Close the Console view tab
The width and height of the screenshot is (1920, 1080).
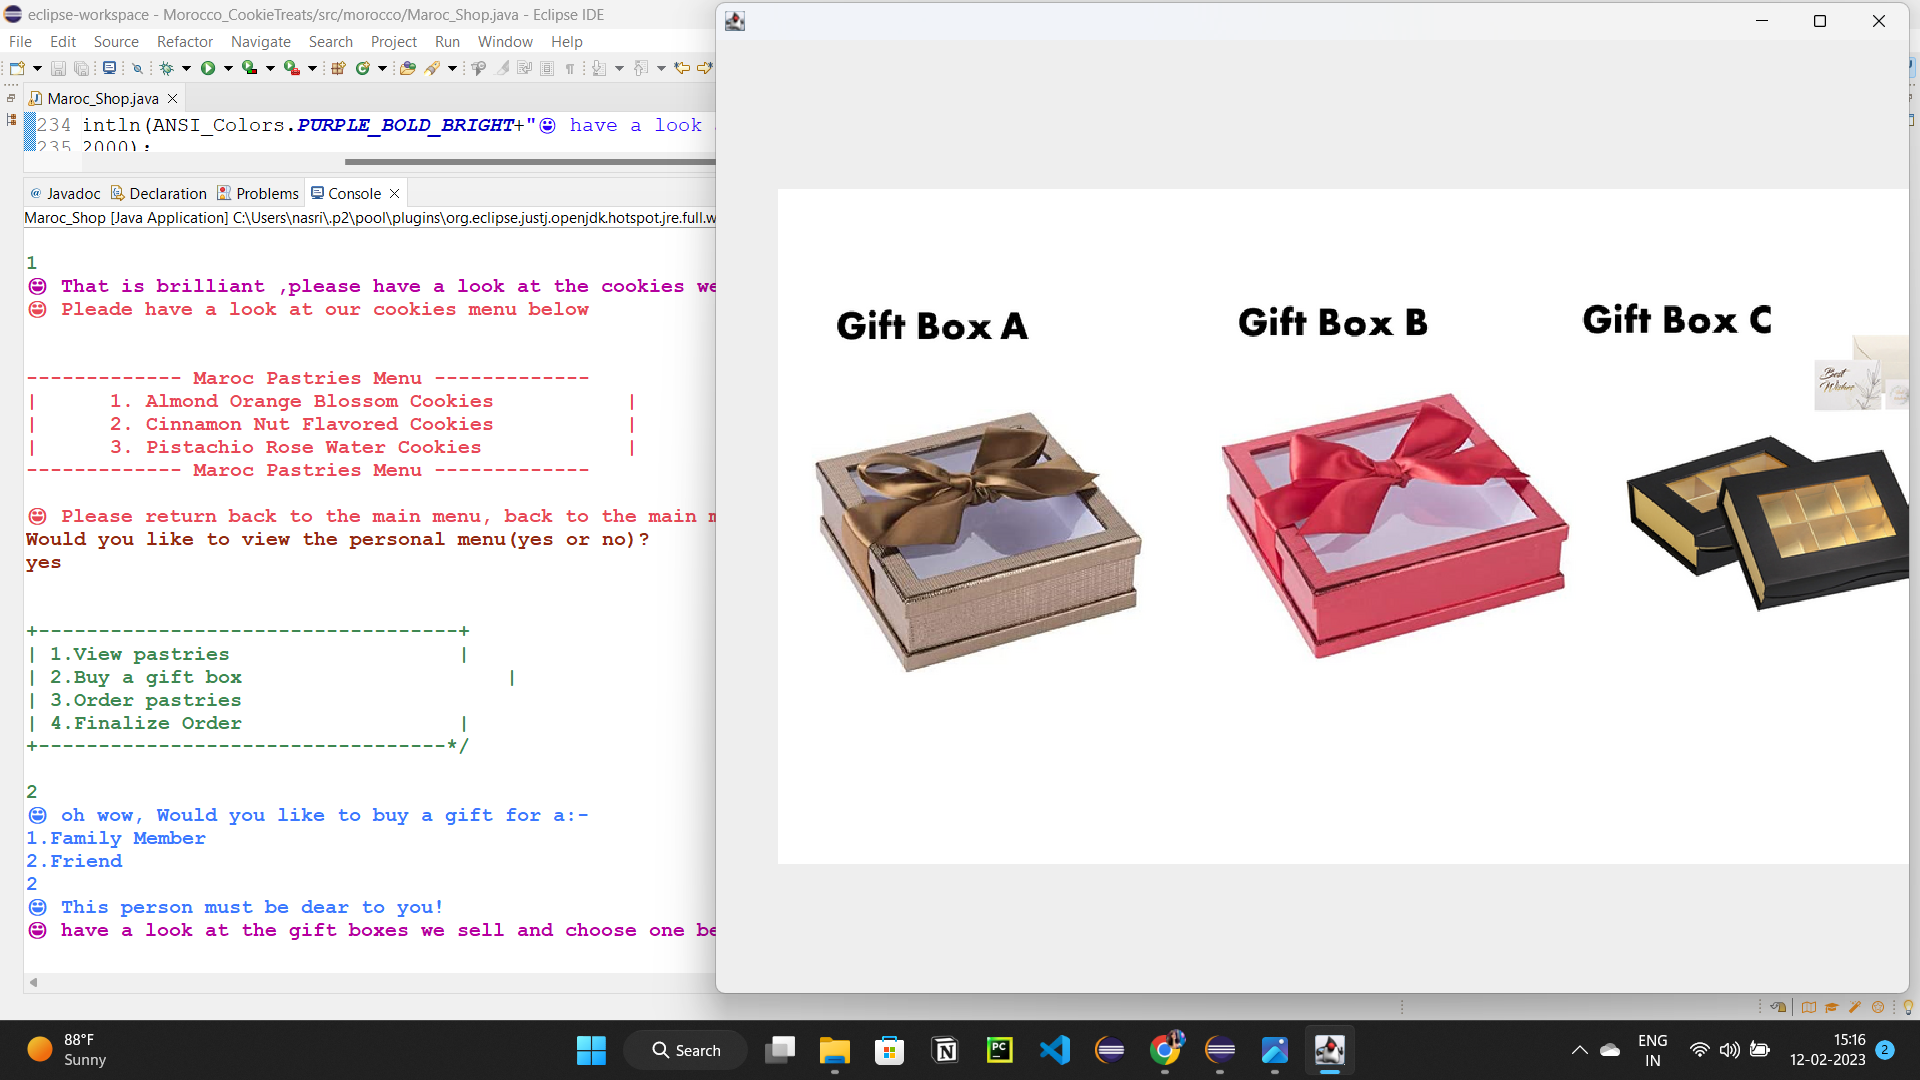tap(394, 193)
